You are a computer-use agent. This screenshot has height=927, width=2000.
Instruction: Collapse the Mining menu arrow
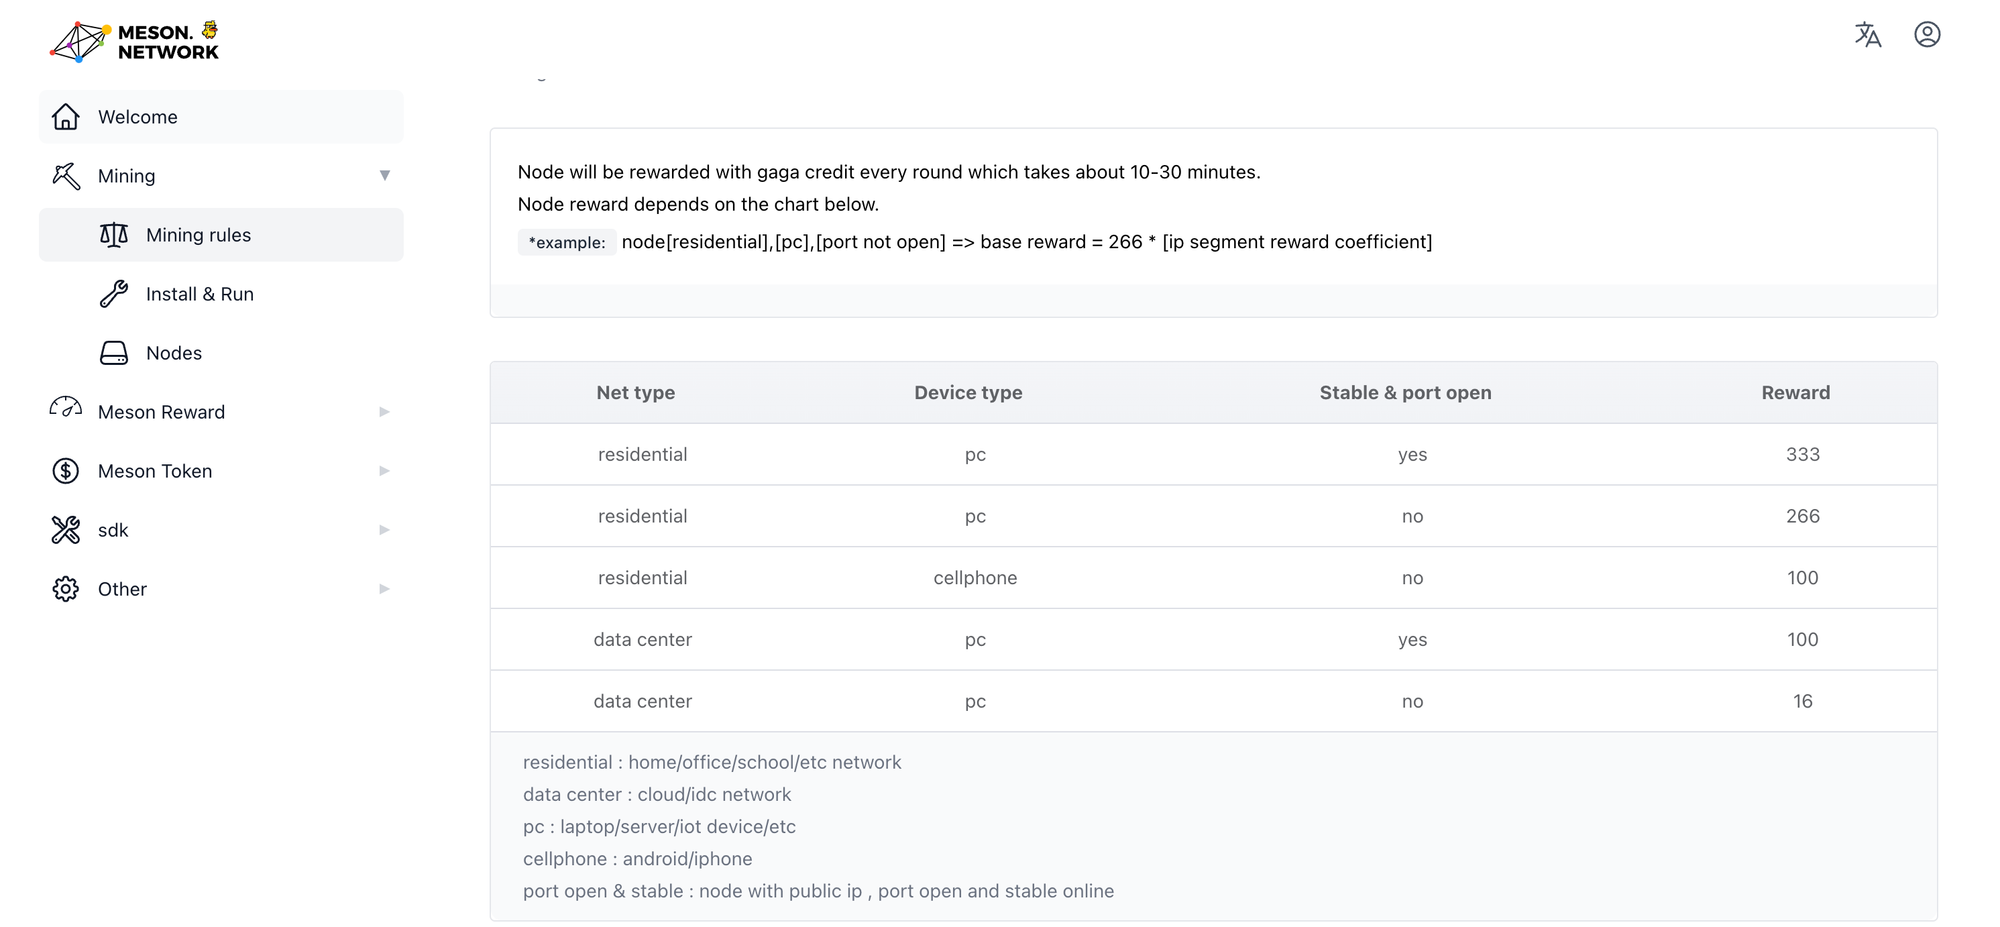click(x=384, y=176)
